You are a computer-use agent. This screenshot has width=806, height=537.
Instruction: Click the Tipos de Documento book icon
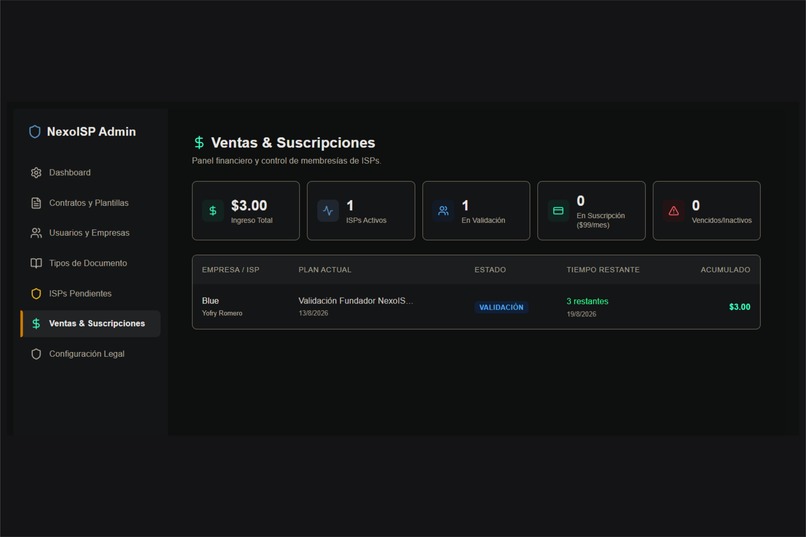tap(36, 263)
